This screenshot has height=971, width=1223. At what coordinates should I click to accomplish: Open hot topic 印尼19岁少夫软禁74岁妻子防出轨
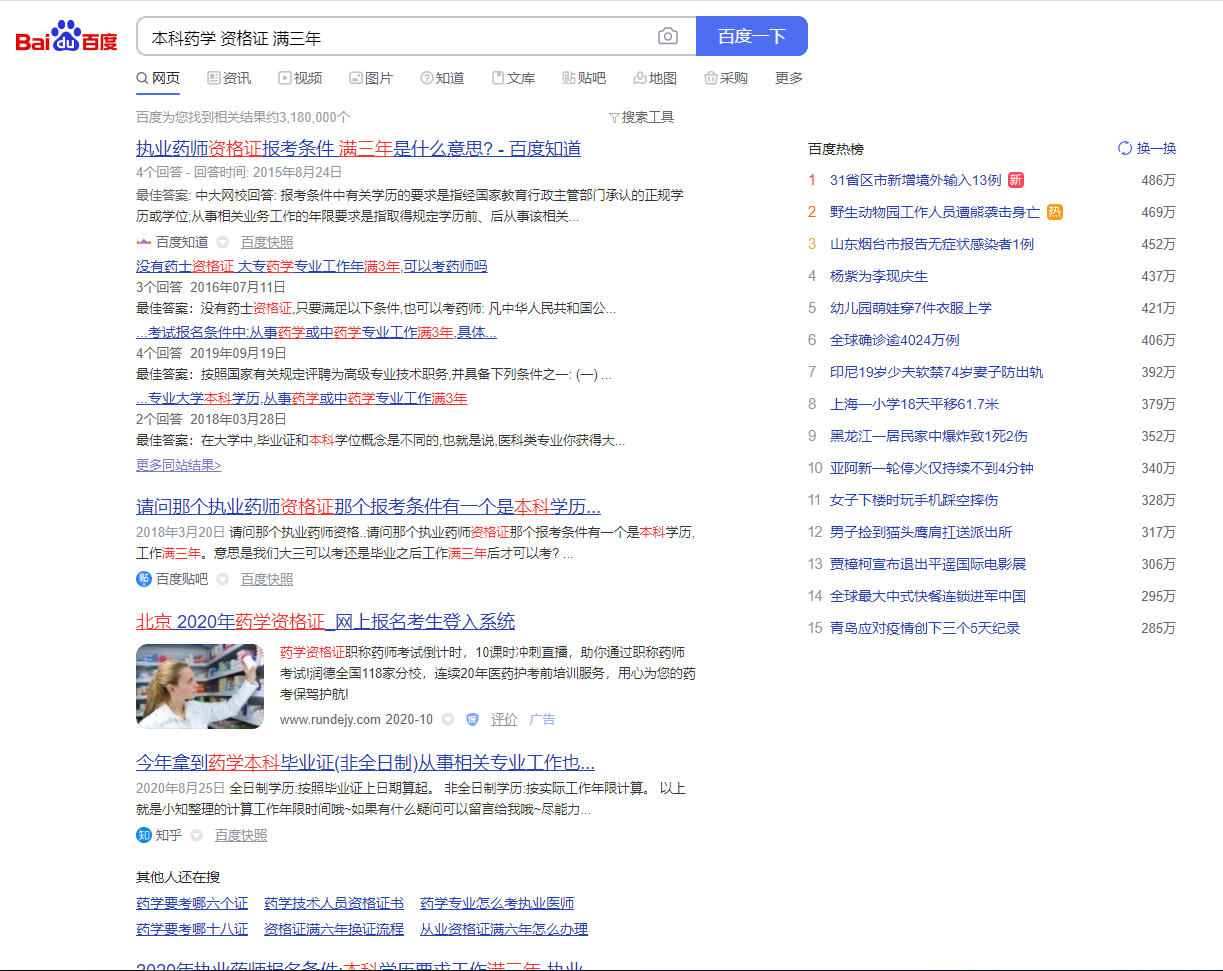click(936, 372)
